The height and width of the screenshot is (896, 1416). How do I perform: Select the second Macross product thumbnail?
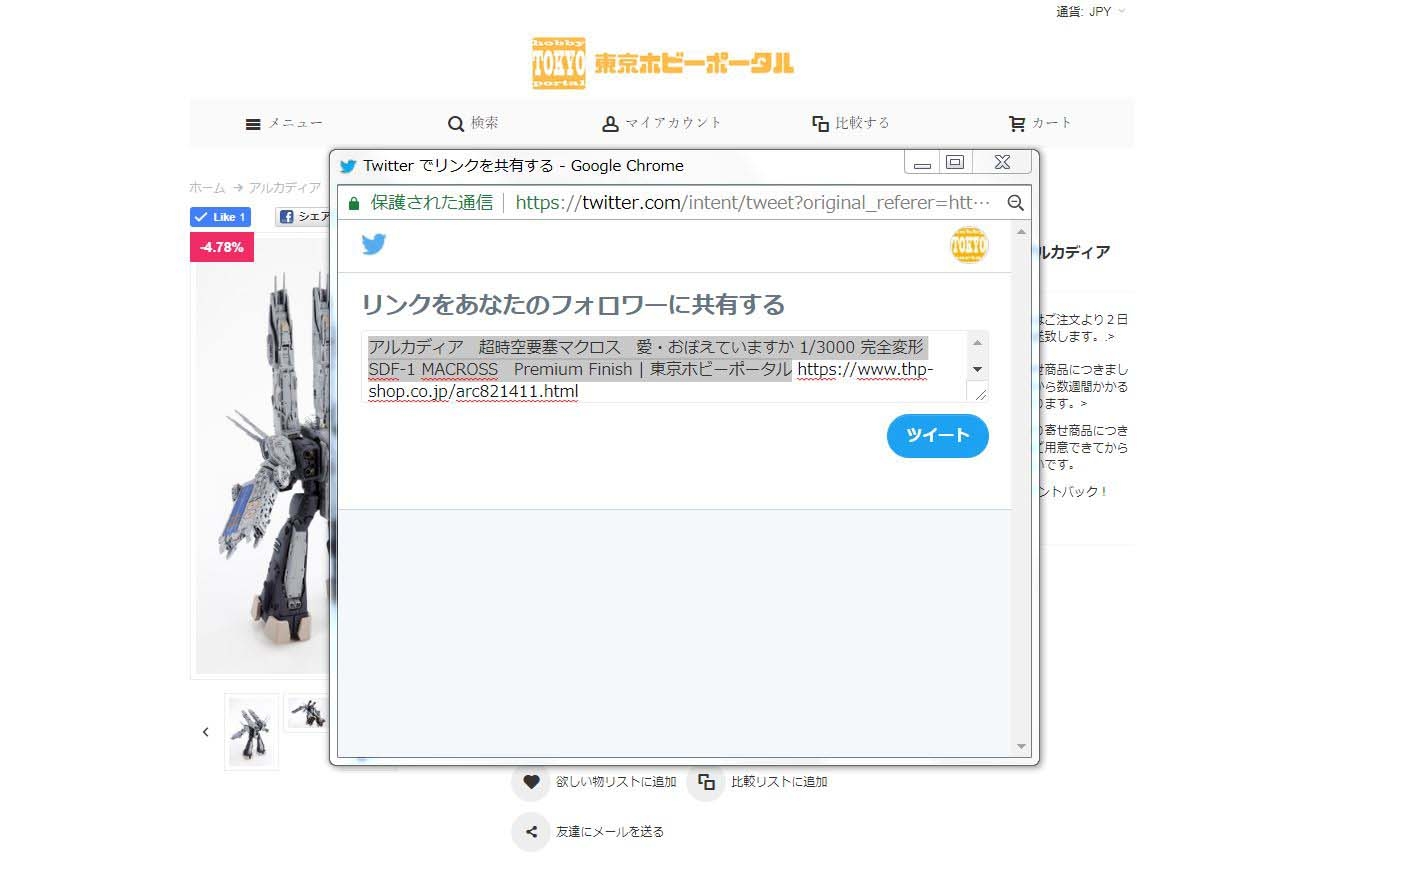pyautogui.click(x=307, y=714)
